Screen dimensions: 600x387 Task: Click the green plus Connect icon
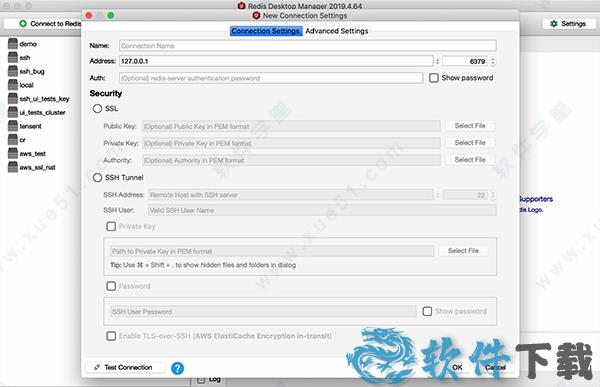coord(23,24)
